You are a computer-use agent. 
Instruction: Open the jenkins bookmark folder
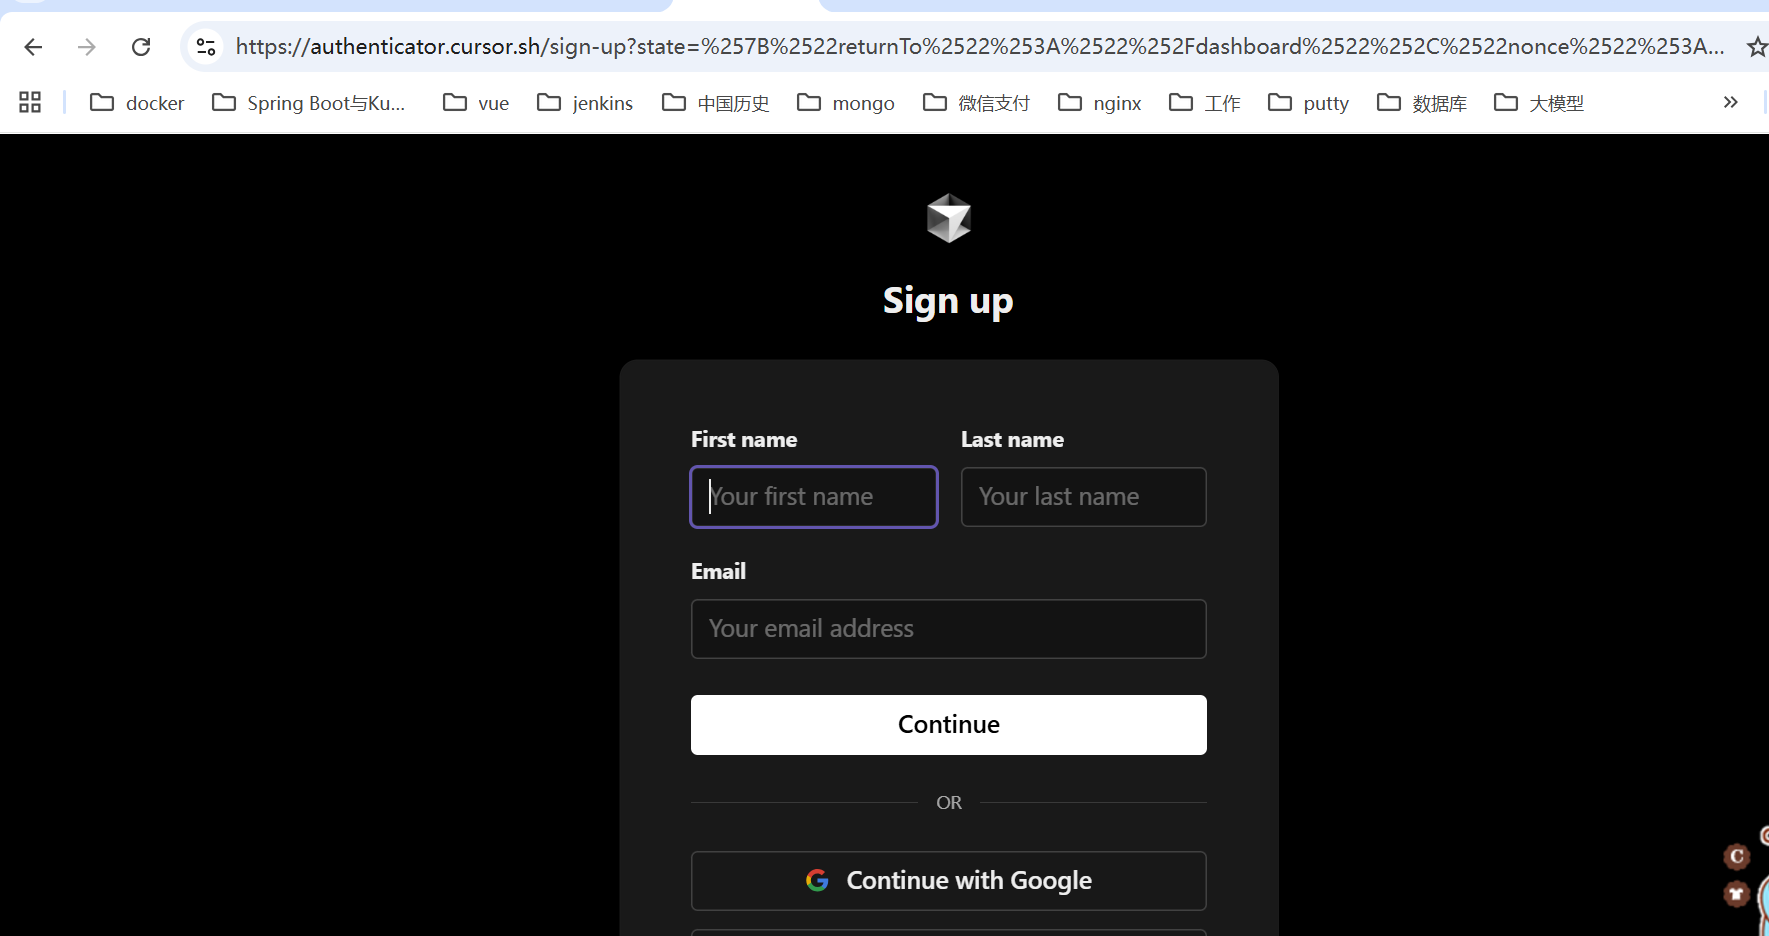(585, 103)
